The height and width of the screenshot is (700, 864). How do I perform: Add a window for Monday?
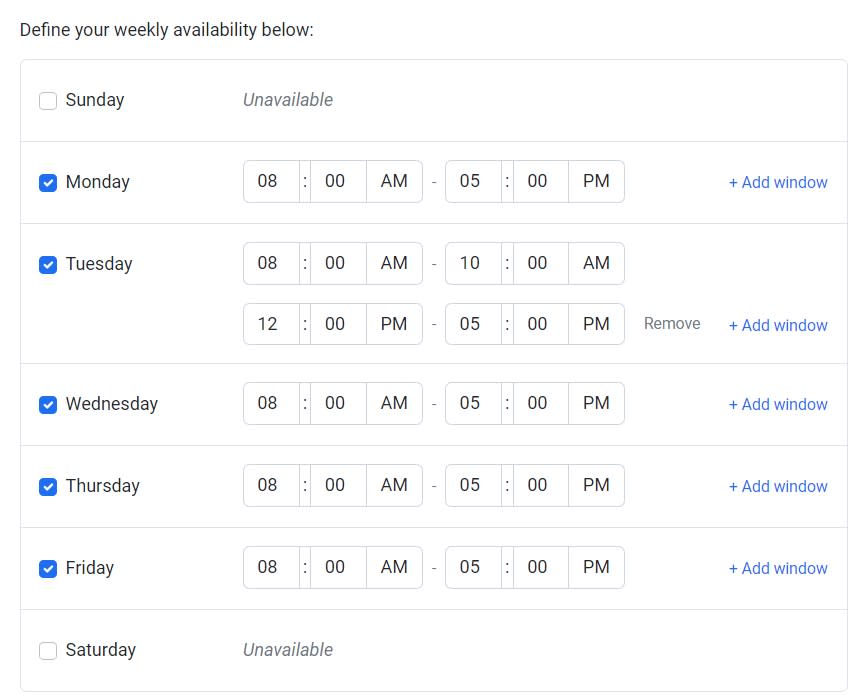pyautogui.click(x=778, y=182)
